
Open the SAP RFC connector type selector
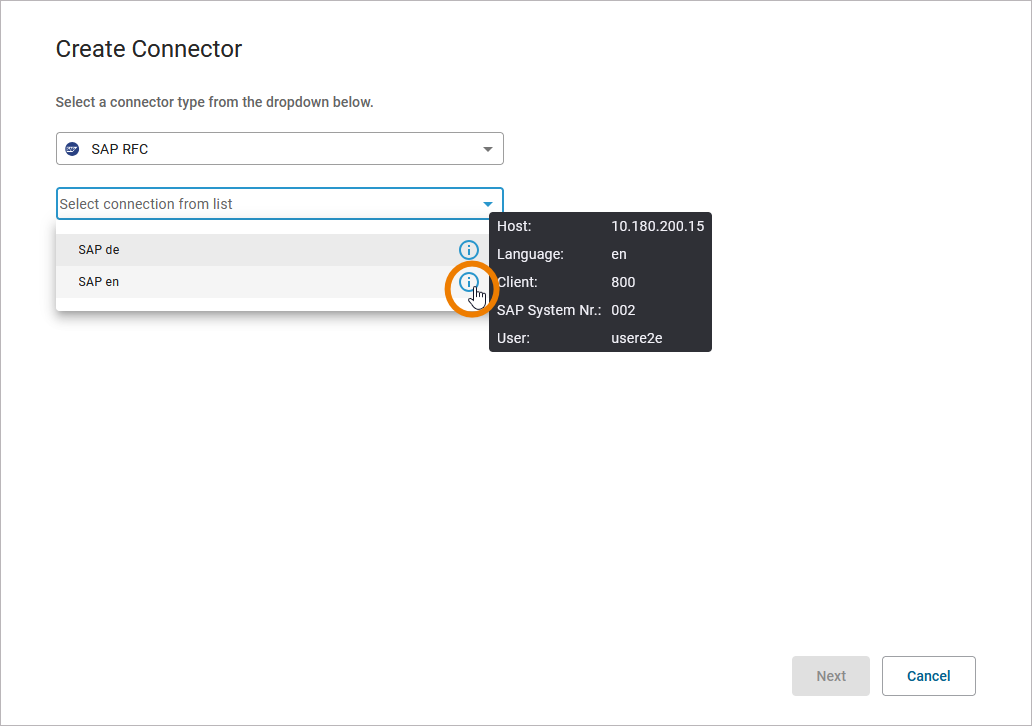click(x=279, y=149)
